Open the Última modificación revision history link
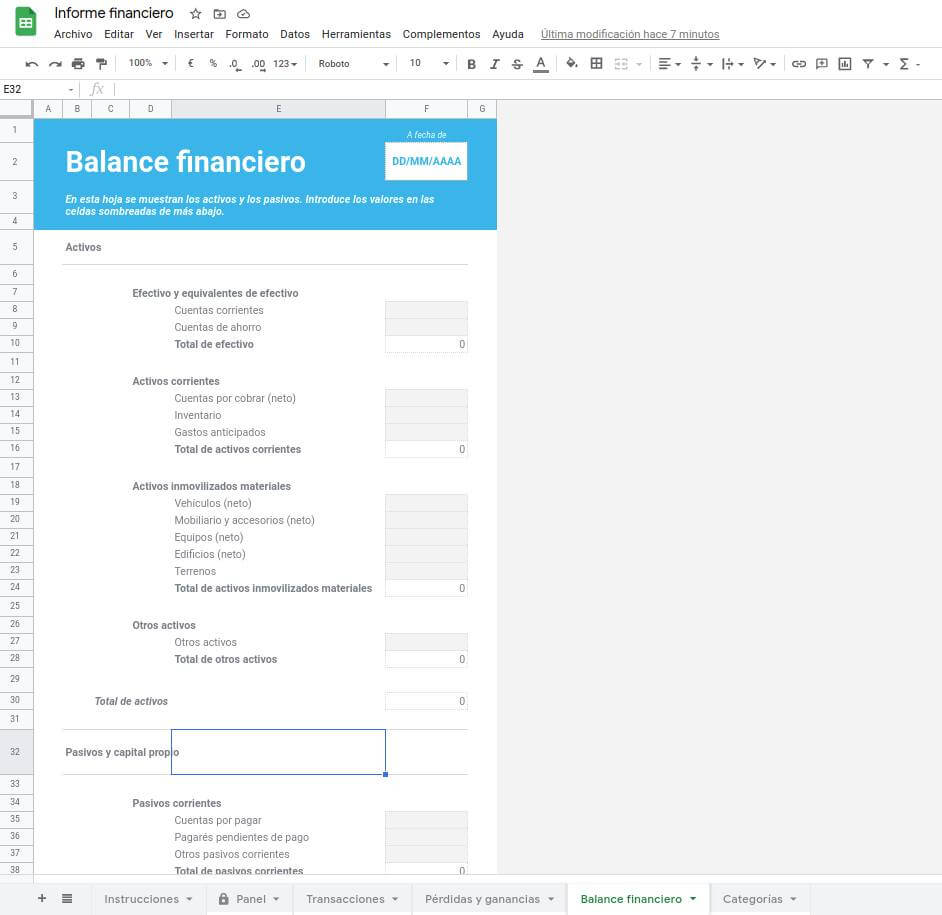 [630, 33]
